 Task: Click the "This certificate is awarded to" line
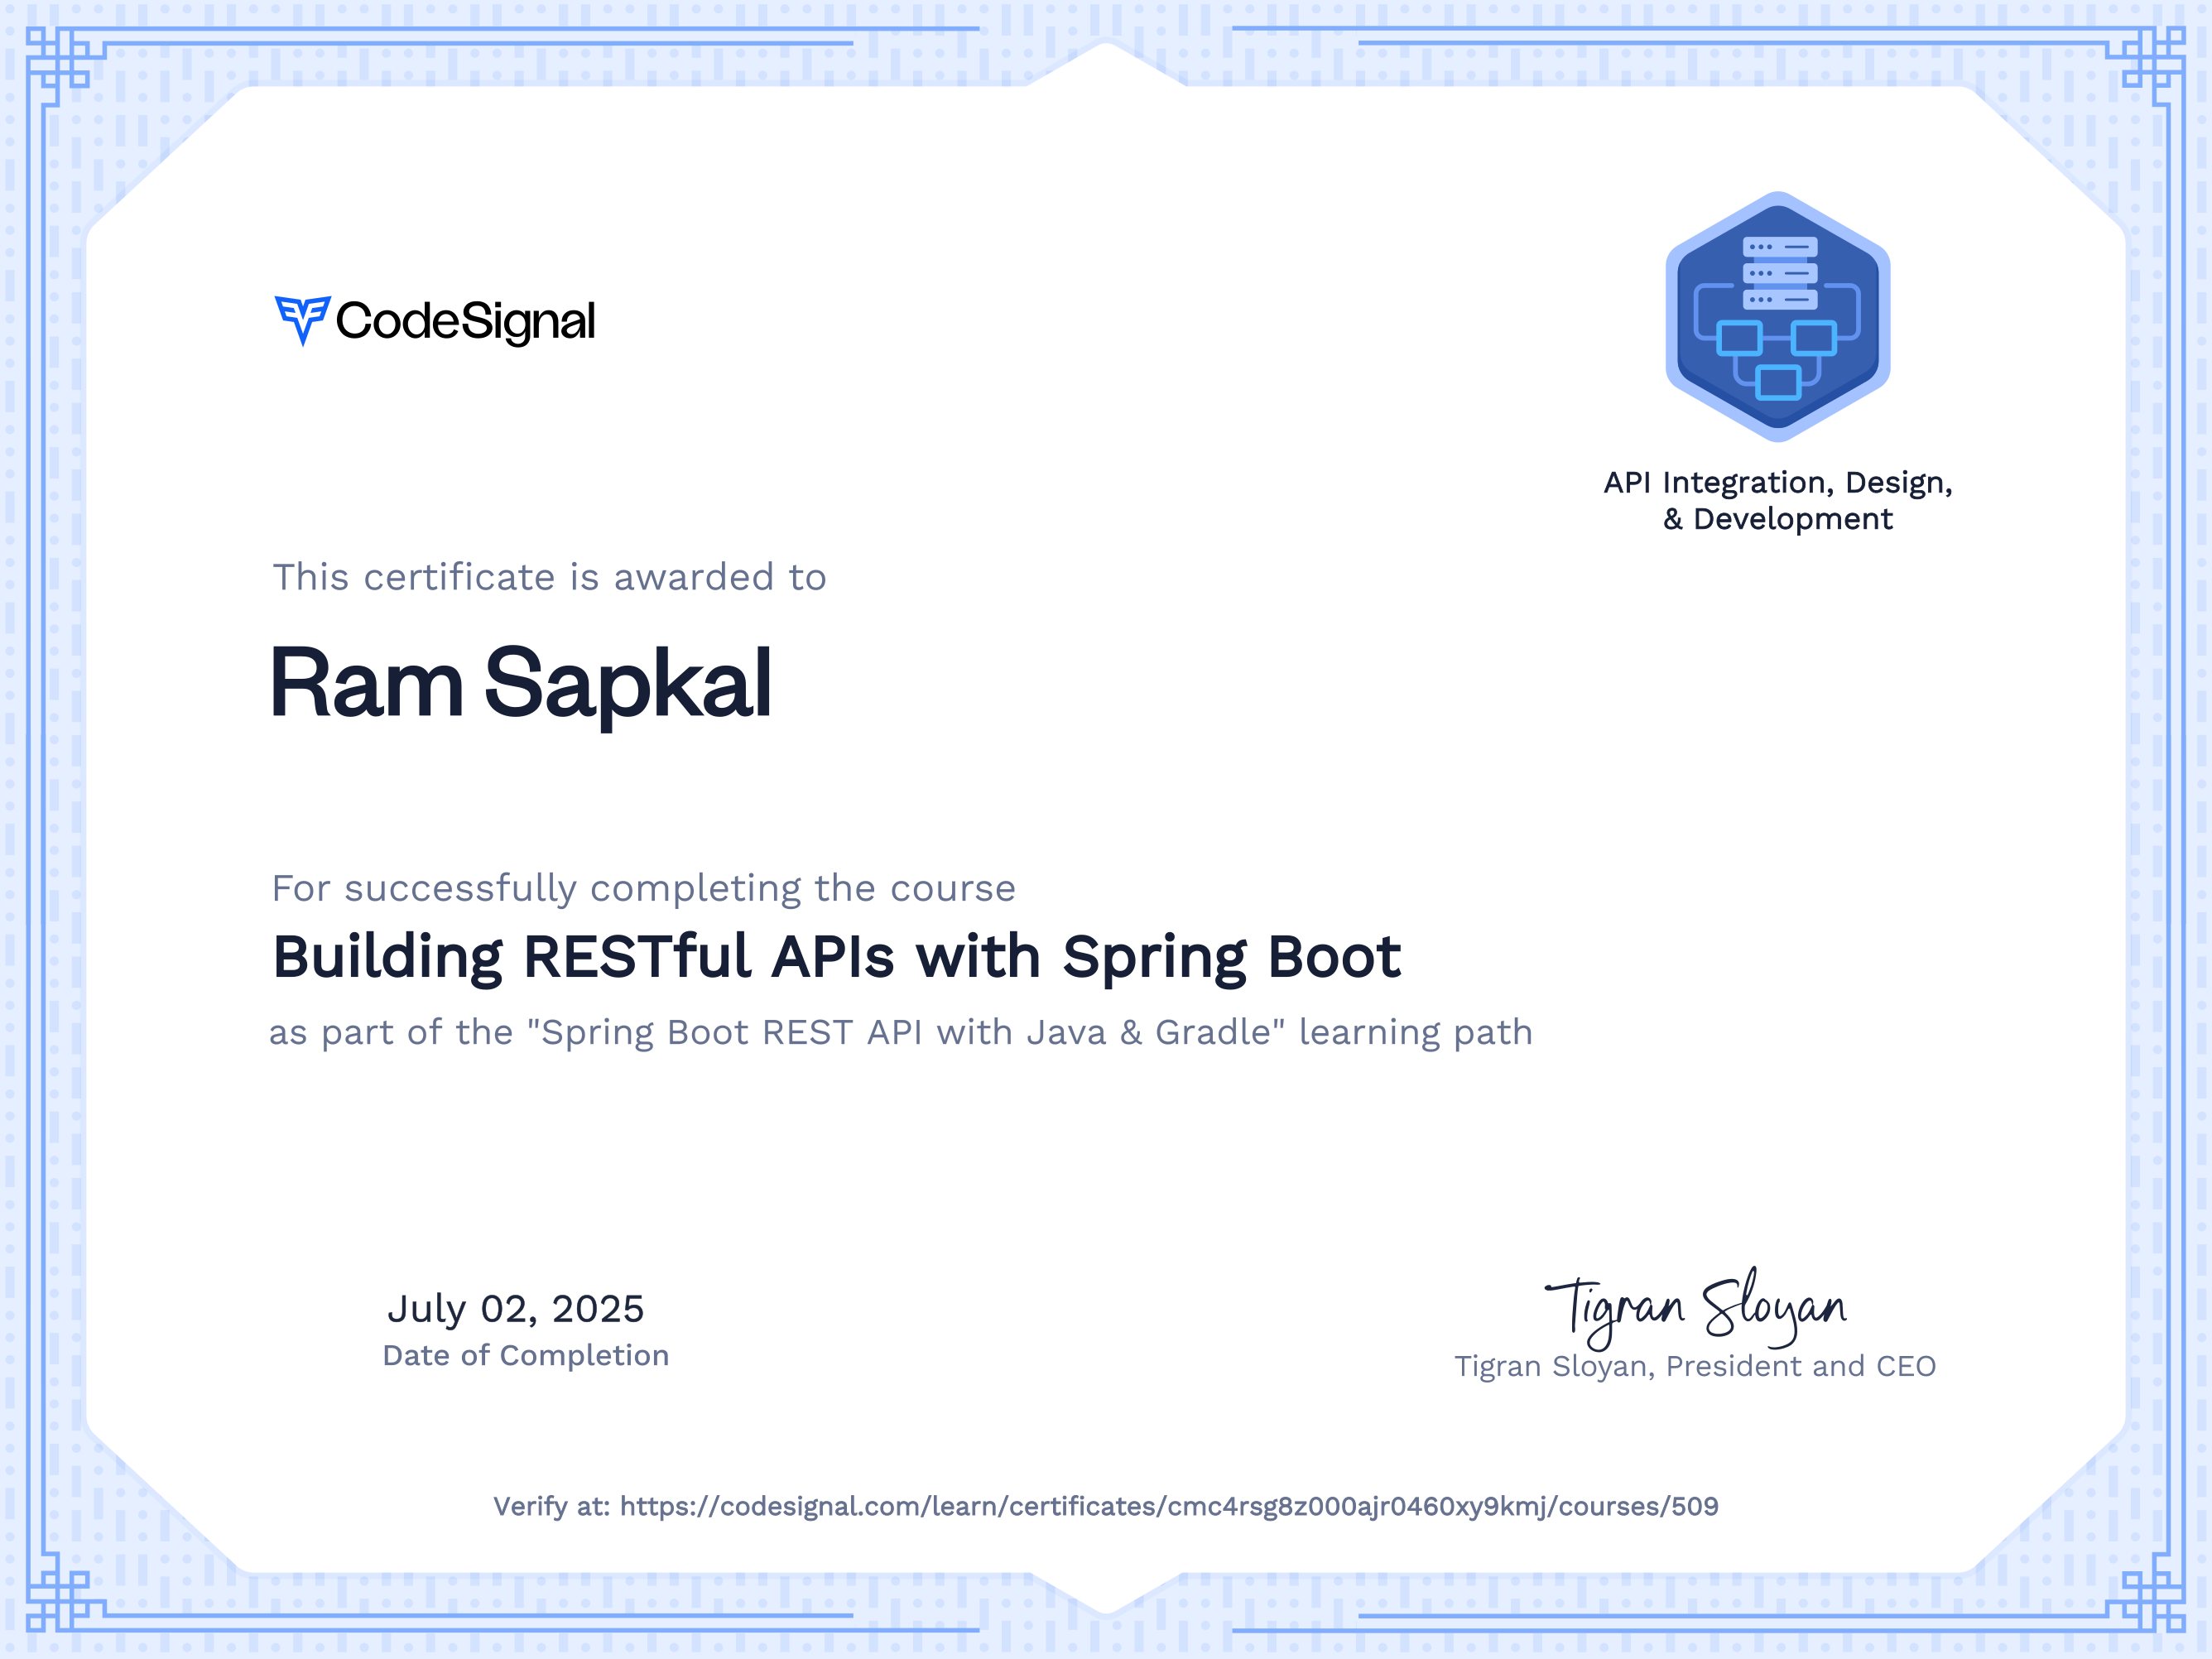click(549, 577)
